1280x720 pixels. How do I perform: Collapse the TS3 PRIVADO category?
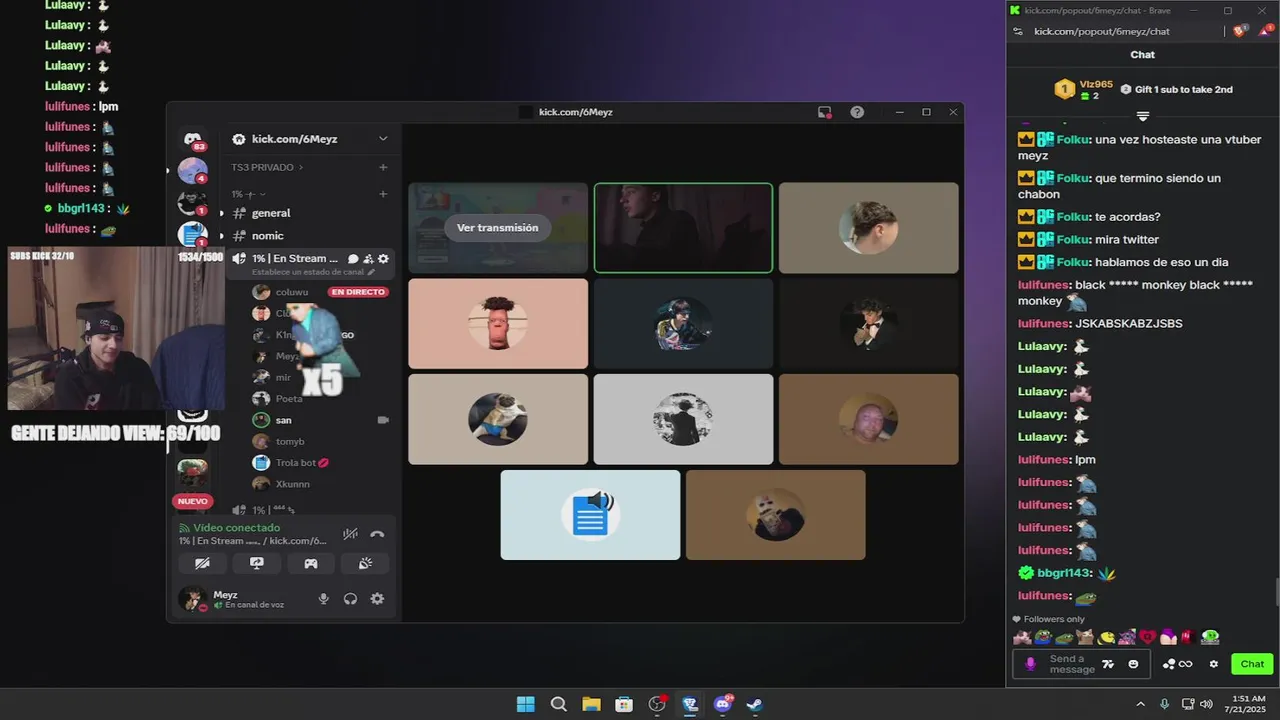click(267, 167)
